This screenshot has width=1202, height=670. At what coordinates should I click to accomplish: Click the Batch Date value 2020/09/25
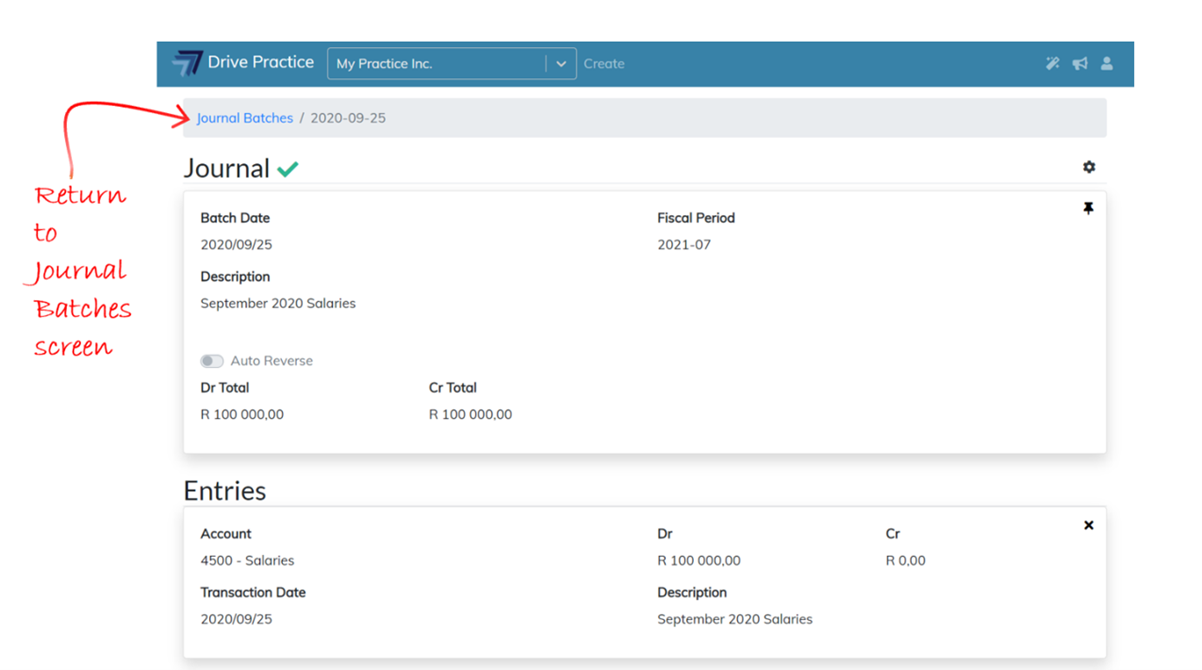click(236, 244)
